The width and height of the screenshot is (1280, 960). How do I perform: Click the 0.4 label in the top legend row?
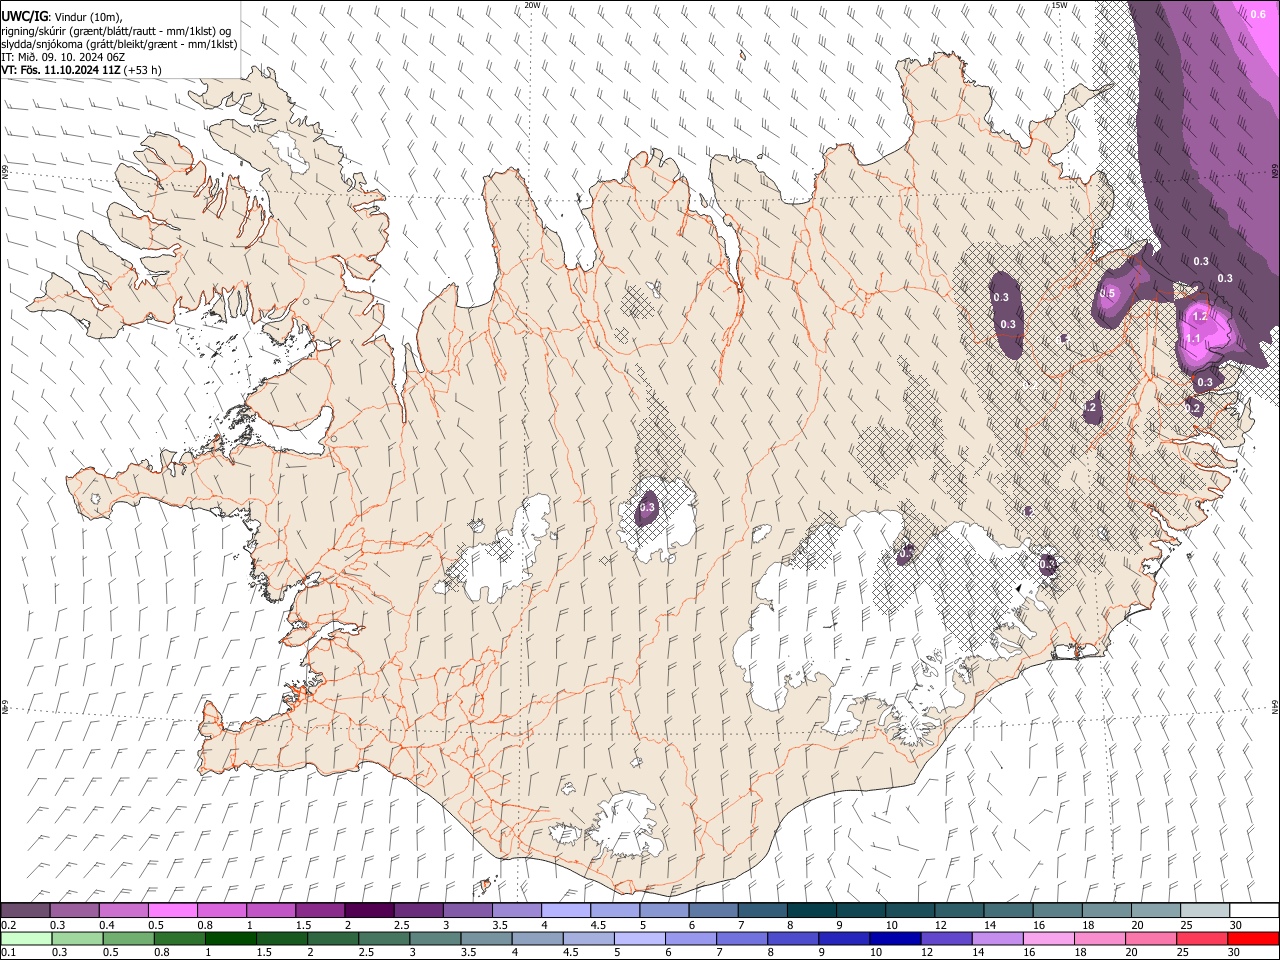(x=107, y=925)
